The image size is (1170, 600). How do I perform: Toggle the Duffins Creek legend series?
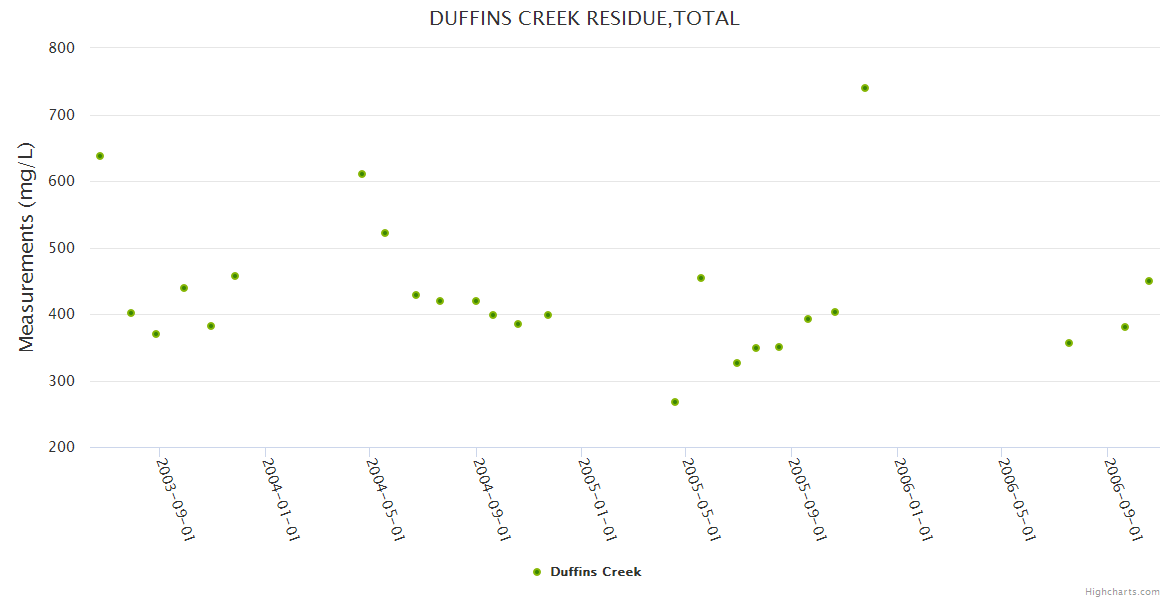coord(595,572)
